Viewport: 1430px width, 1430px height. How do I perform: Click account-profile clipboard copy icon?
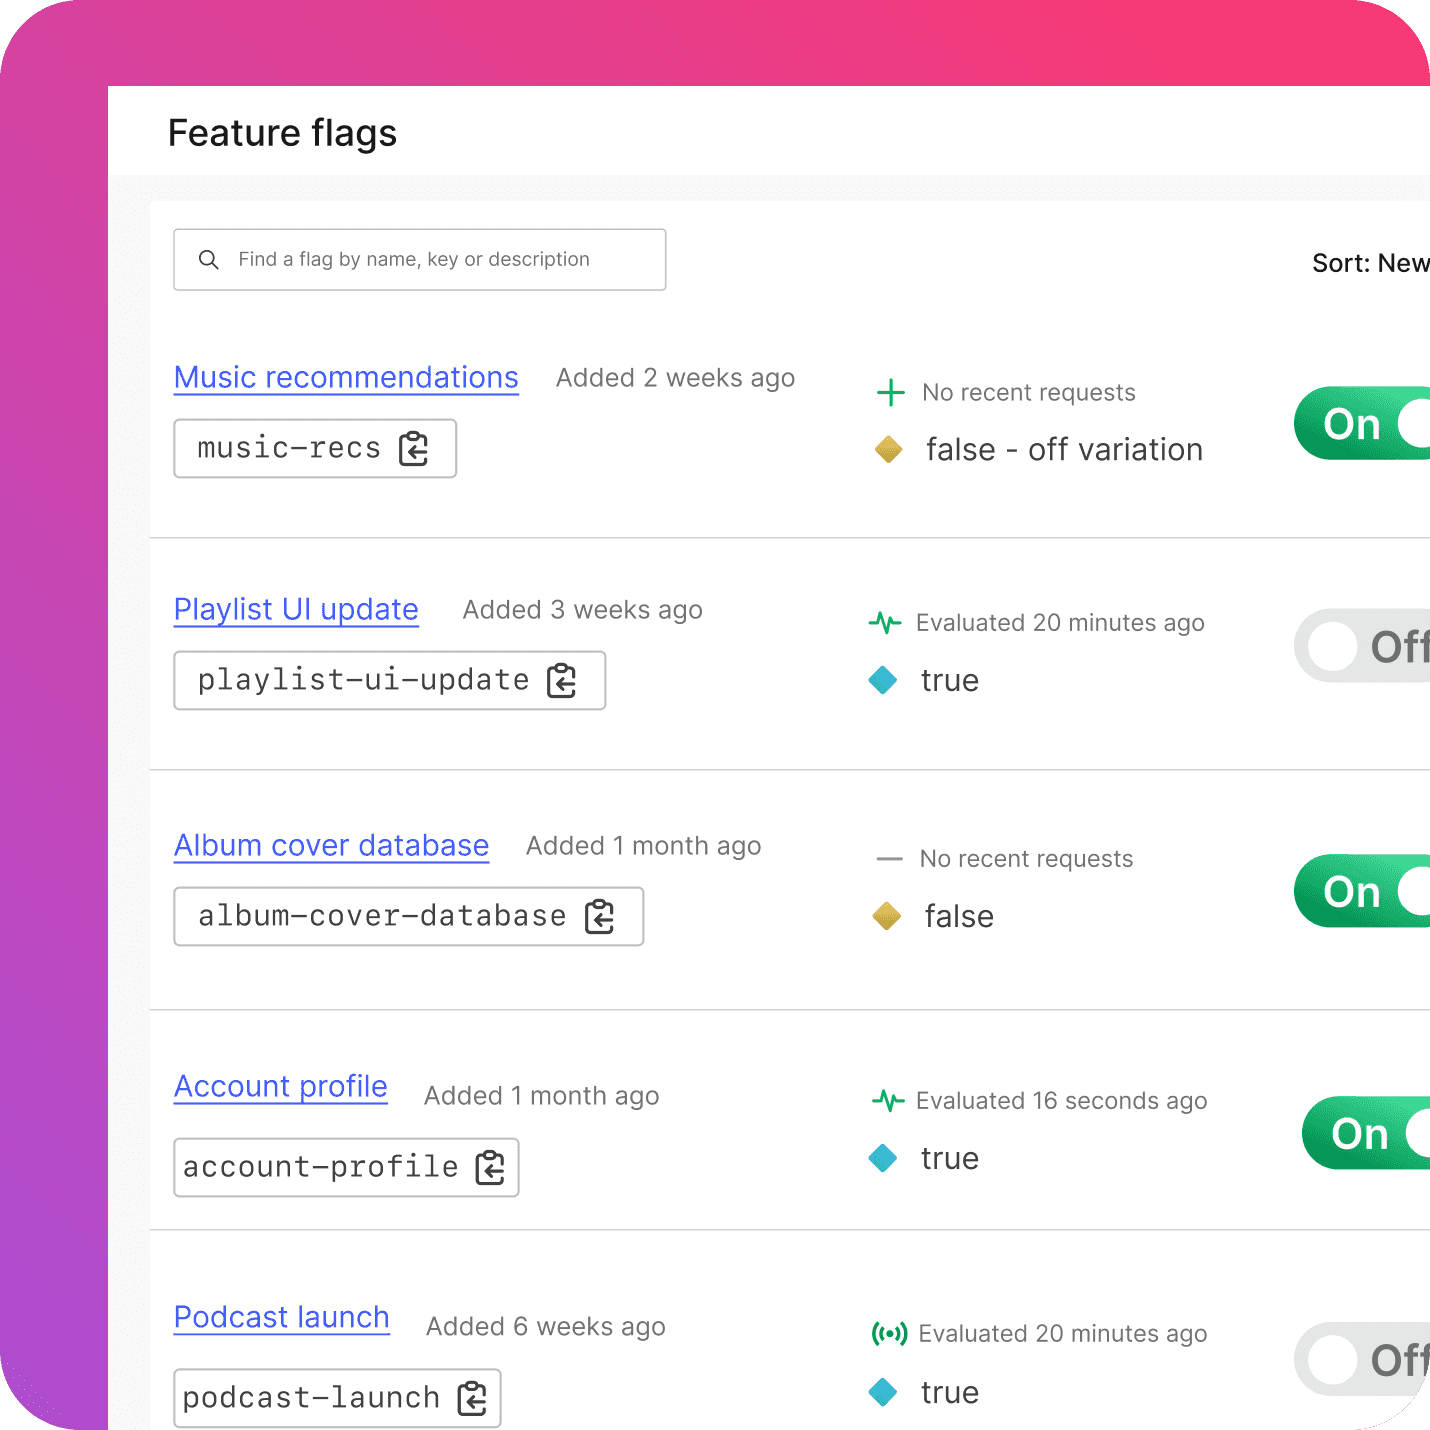[491, 1168]
